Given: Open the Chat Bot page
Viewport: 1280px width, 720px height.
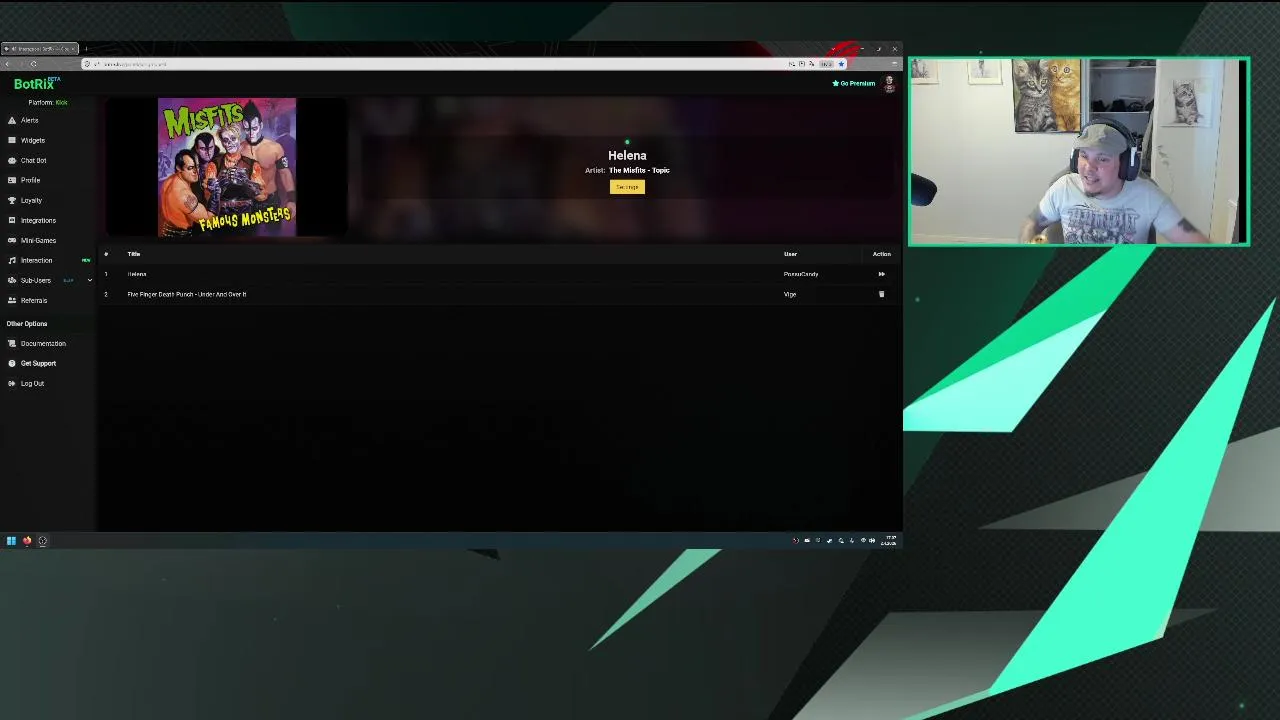Looking at the screenshot, I should click(33, 160).
